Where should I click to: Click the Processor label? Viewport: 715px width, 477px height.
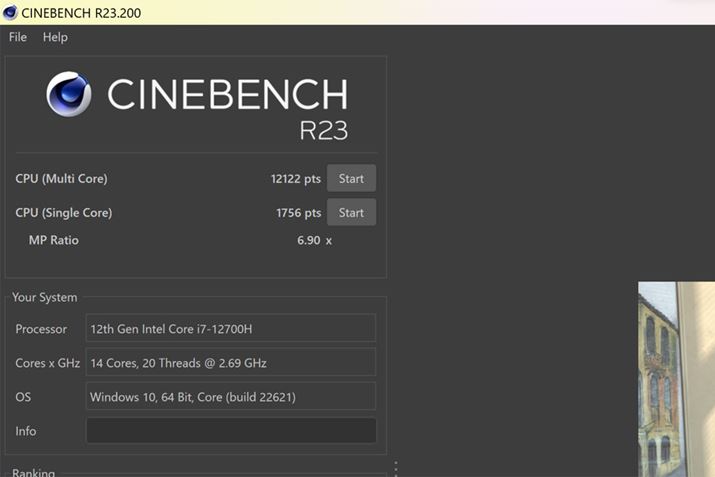41,329
